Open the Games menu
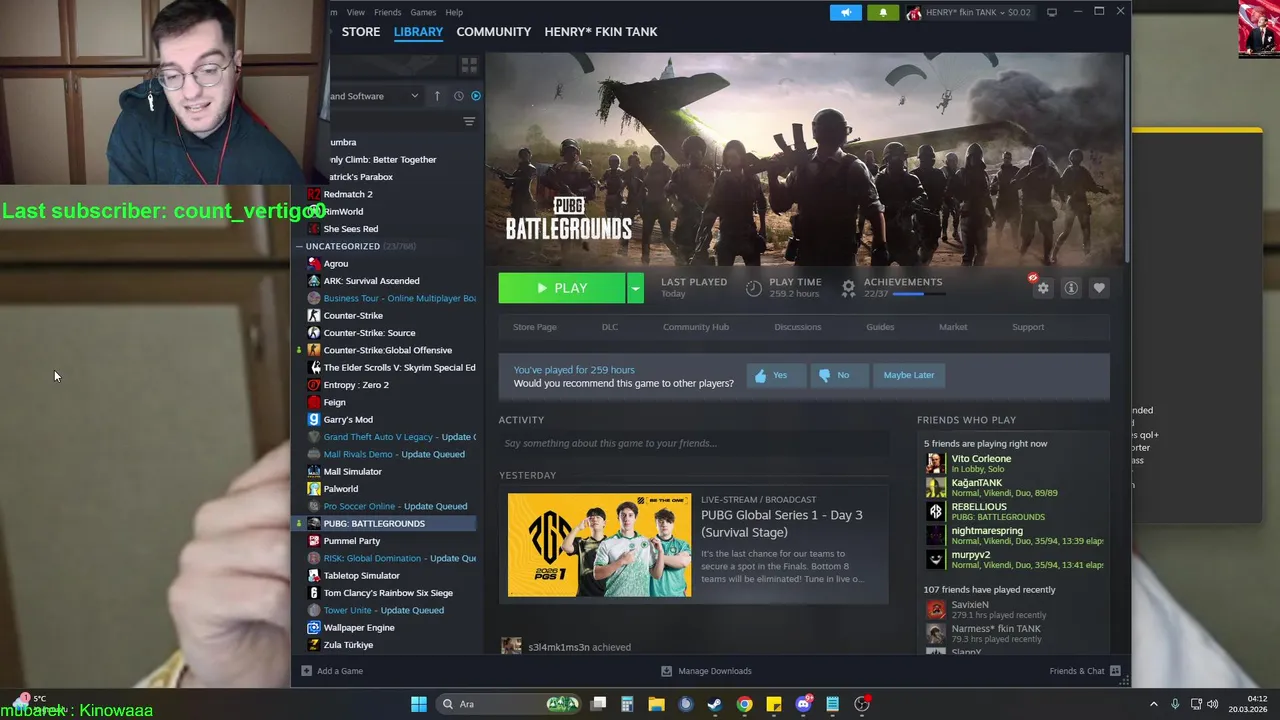 423,12
